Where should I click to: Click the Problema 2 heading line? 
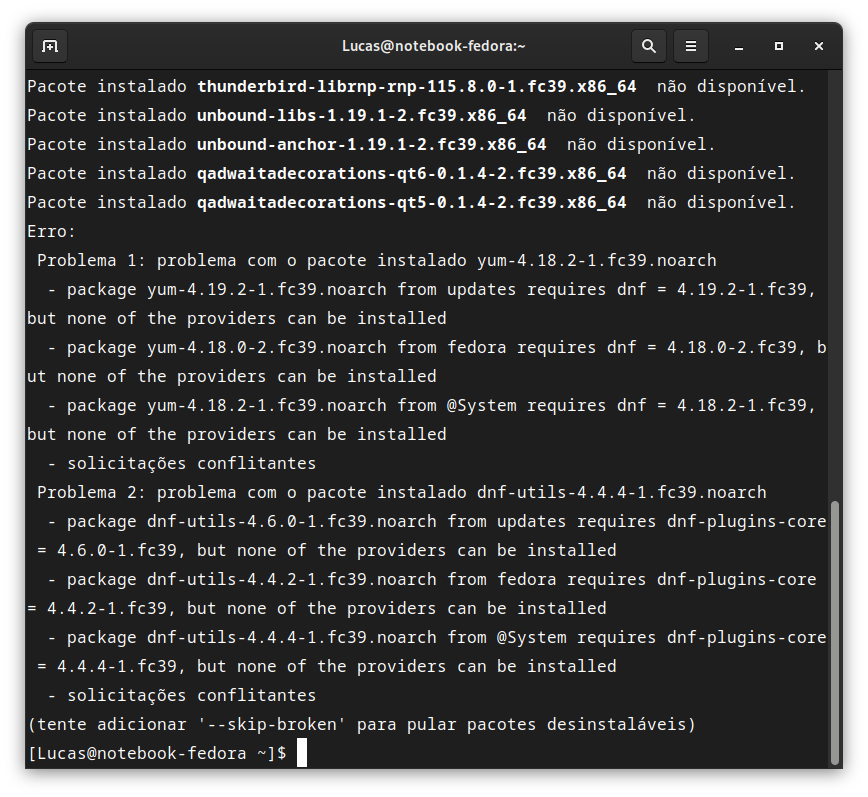401,493
